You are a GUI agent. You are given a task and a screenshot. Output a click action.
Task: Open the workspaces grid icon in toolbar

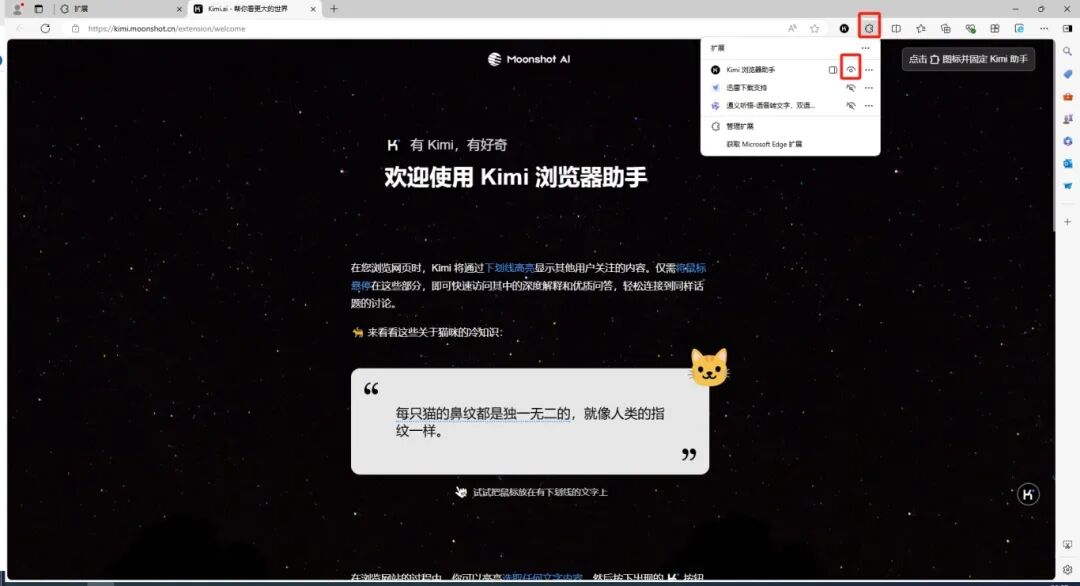[995, 28]
